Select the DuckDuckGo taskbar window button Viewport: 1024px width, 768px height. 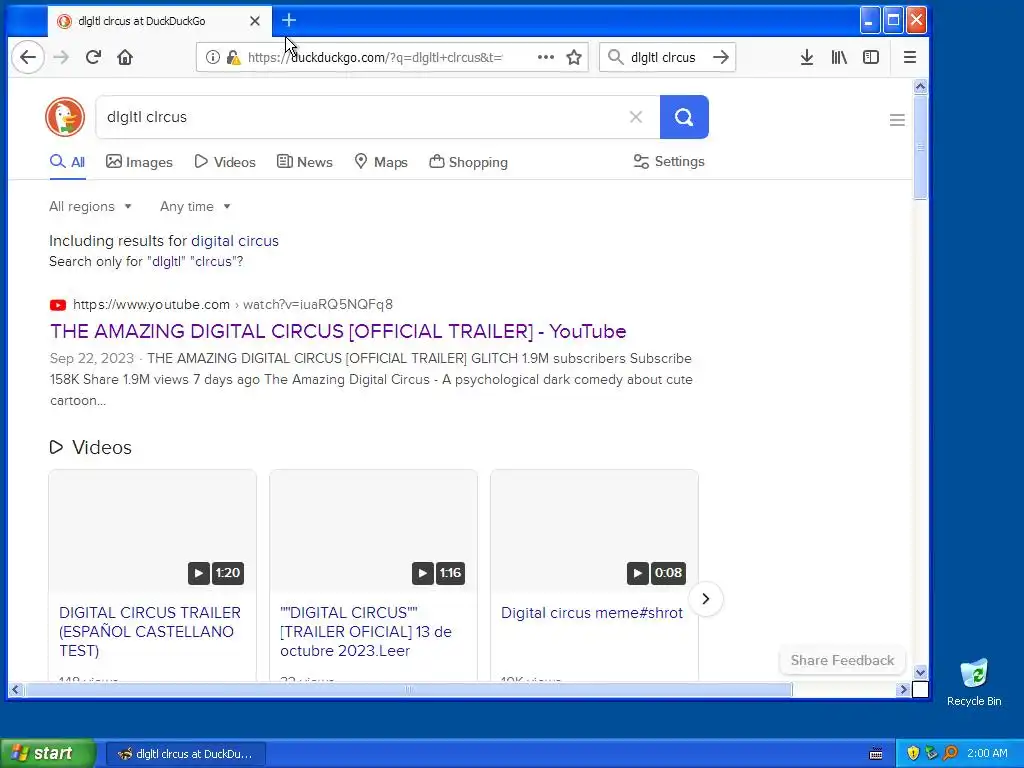(185, 754)
